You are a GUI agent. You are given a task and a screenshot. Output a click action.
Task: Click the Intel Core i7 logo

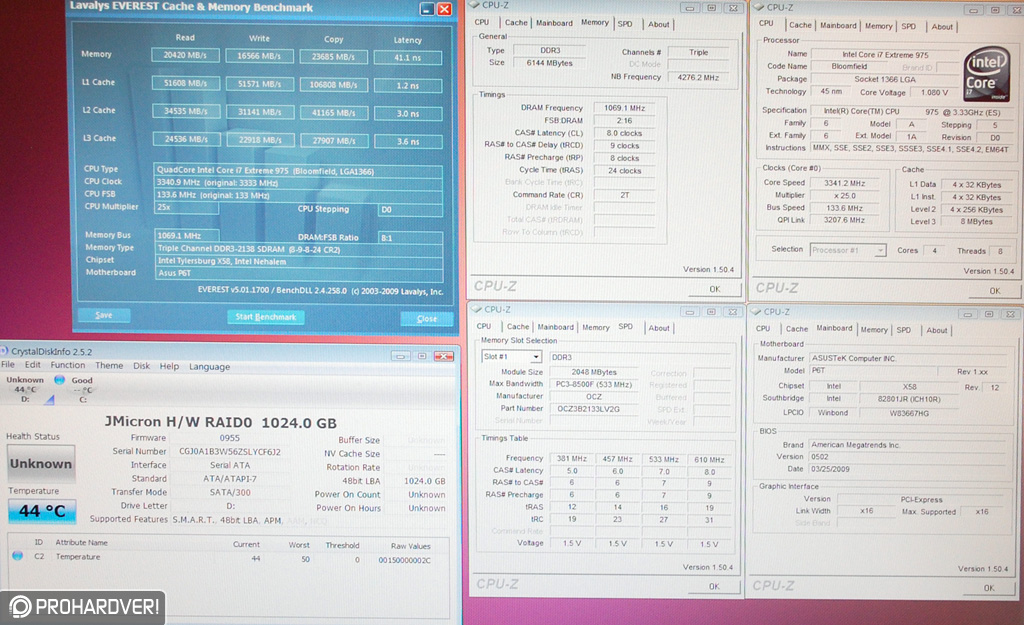(x=986, y=73)
